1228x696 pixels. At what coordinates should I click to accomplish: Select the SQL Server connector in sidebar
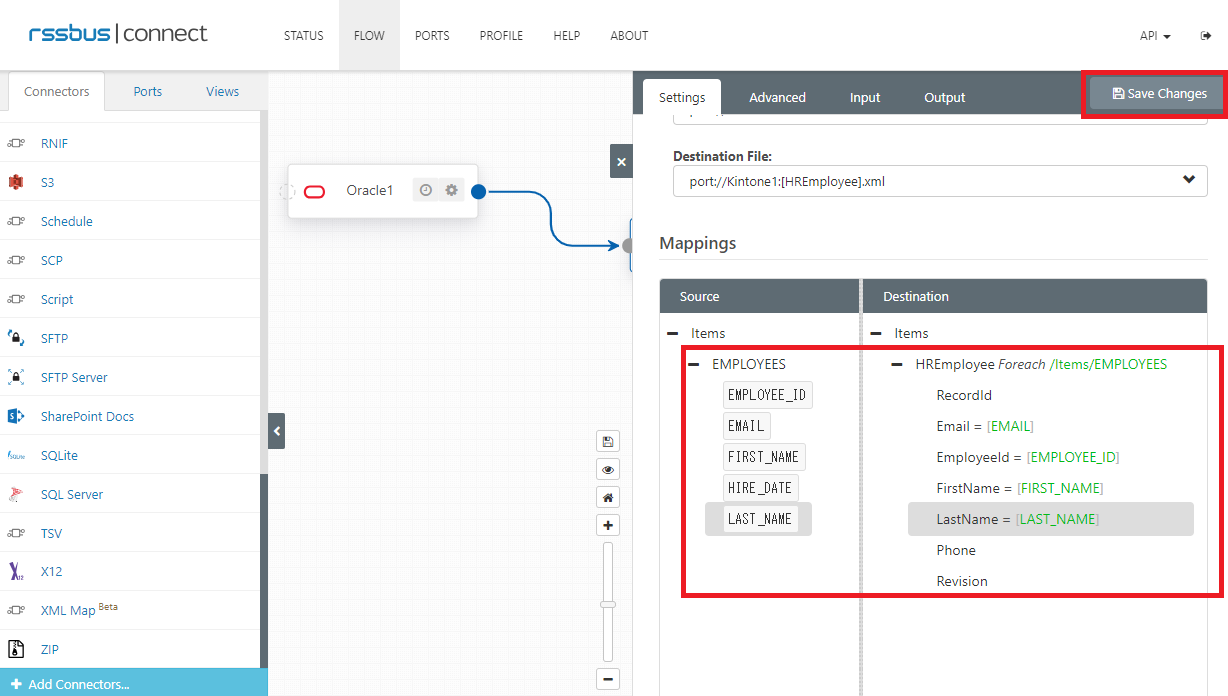pos(71,494)
